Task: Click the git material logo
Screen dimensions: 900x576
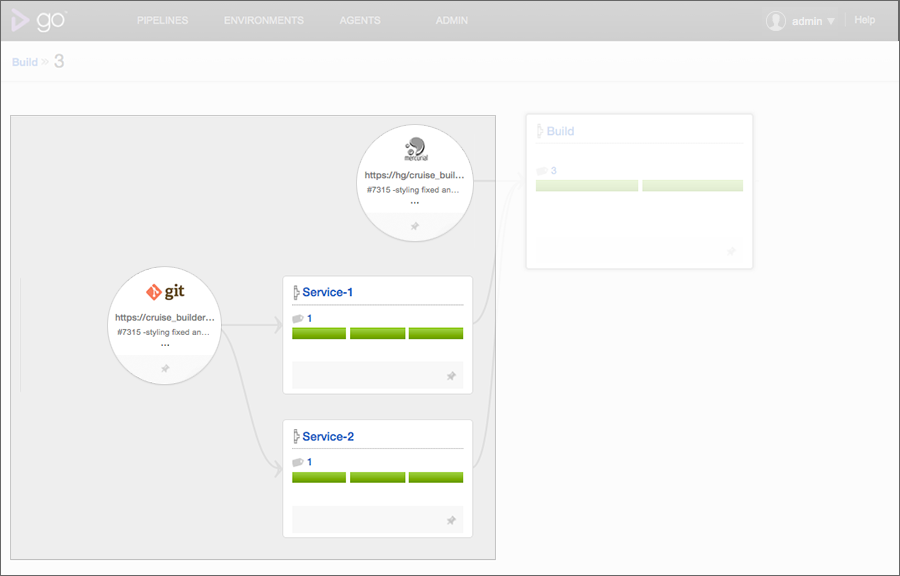Action: [166, 292]
